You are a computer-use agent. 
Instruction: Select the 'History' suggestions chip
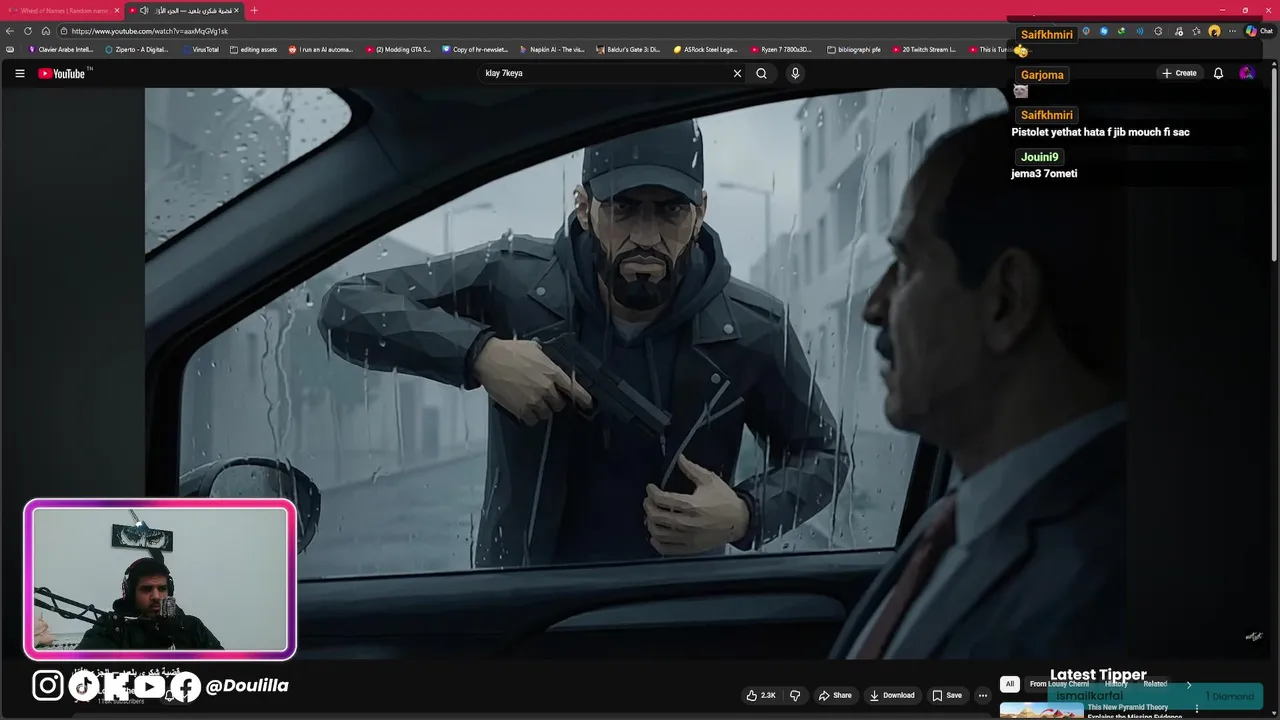tap(1116, 684)
